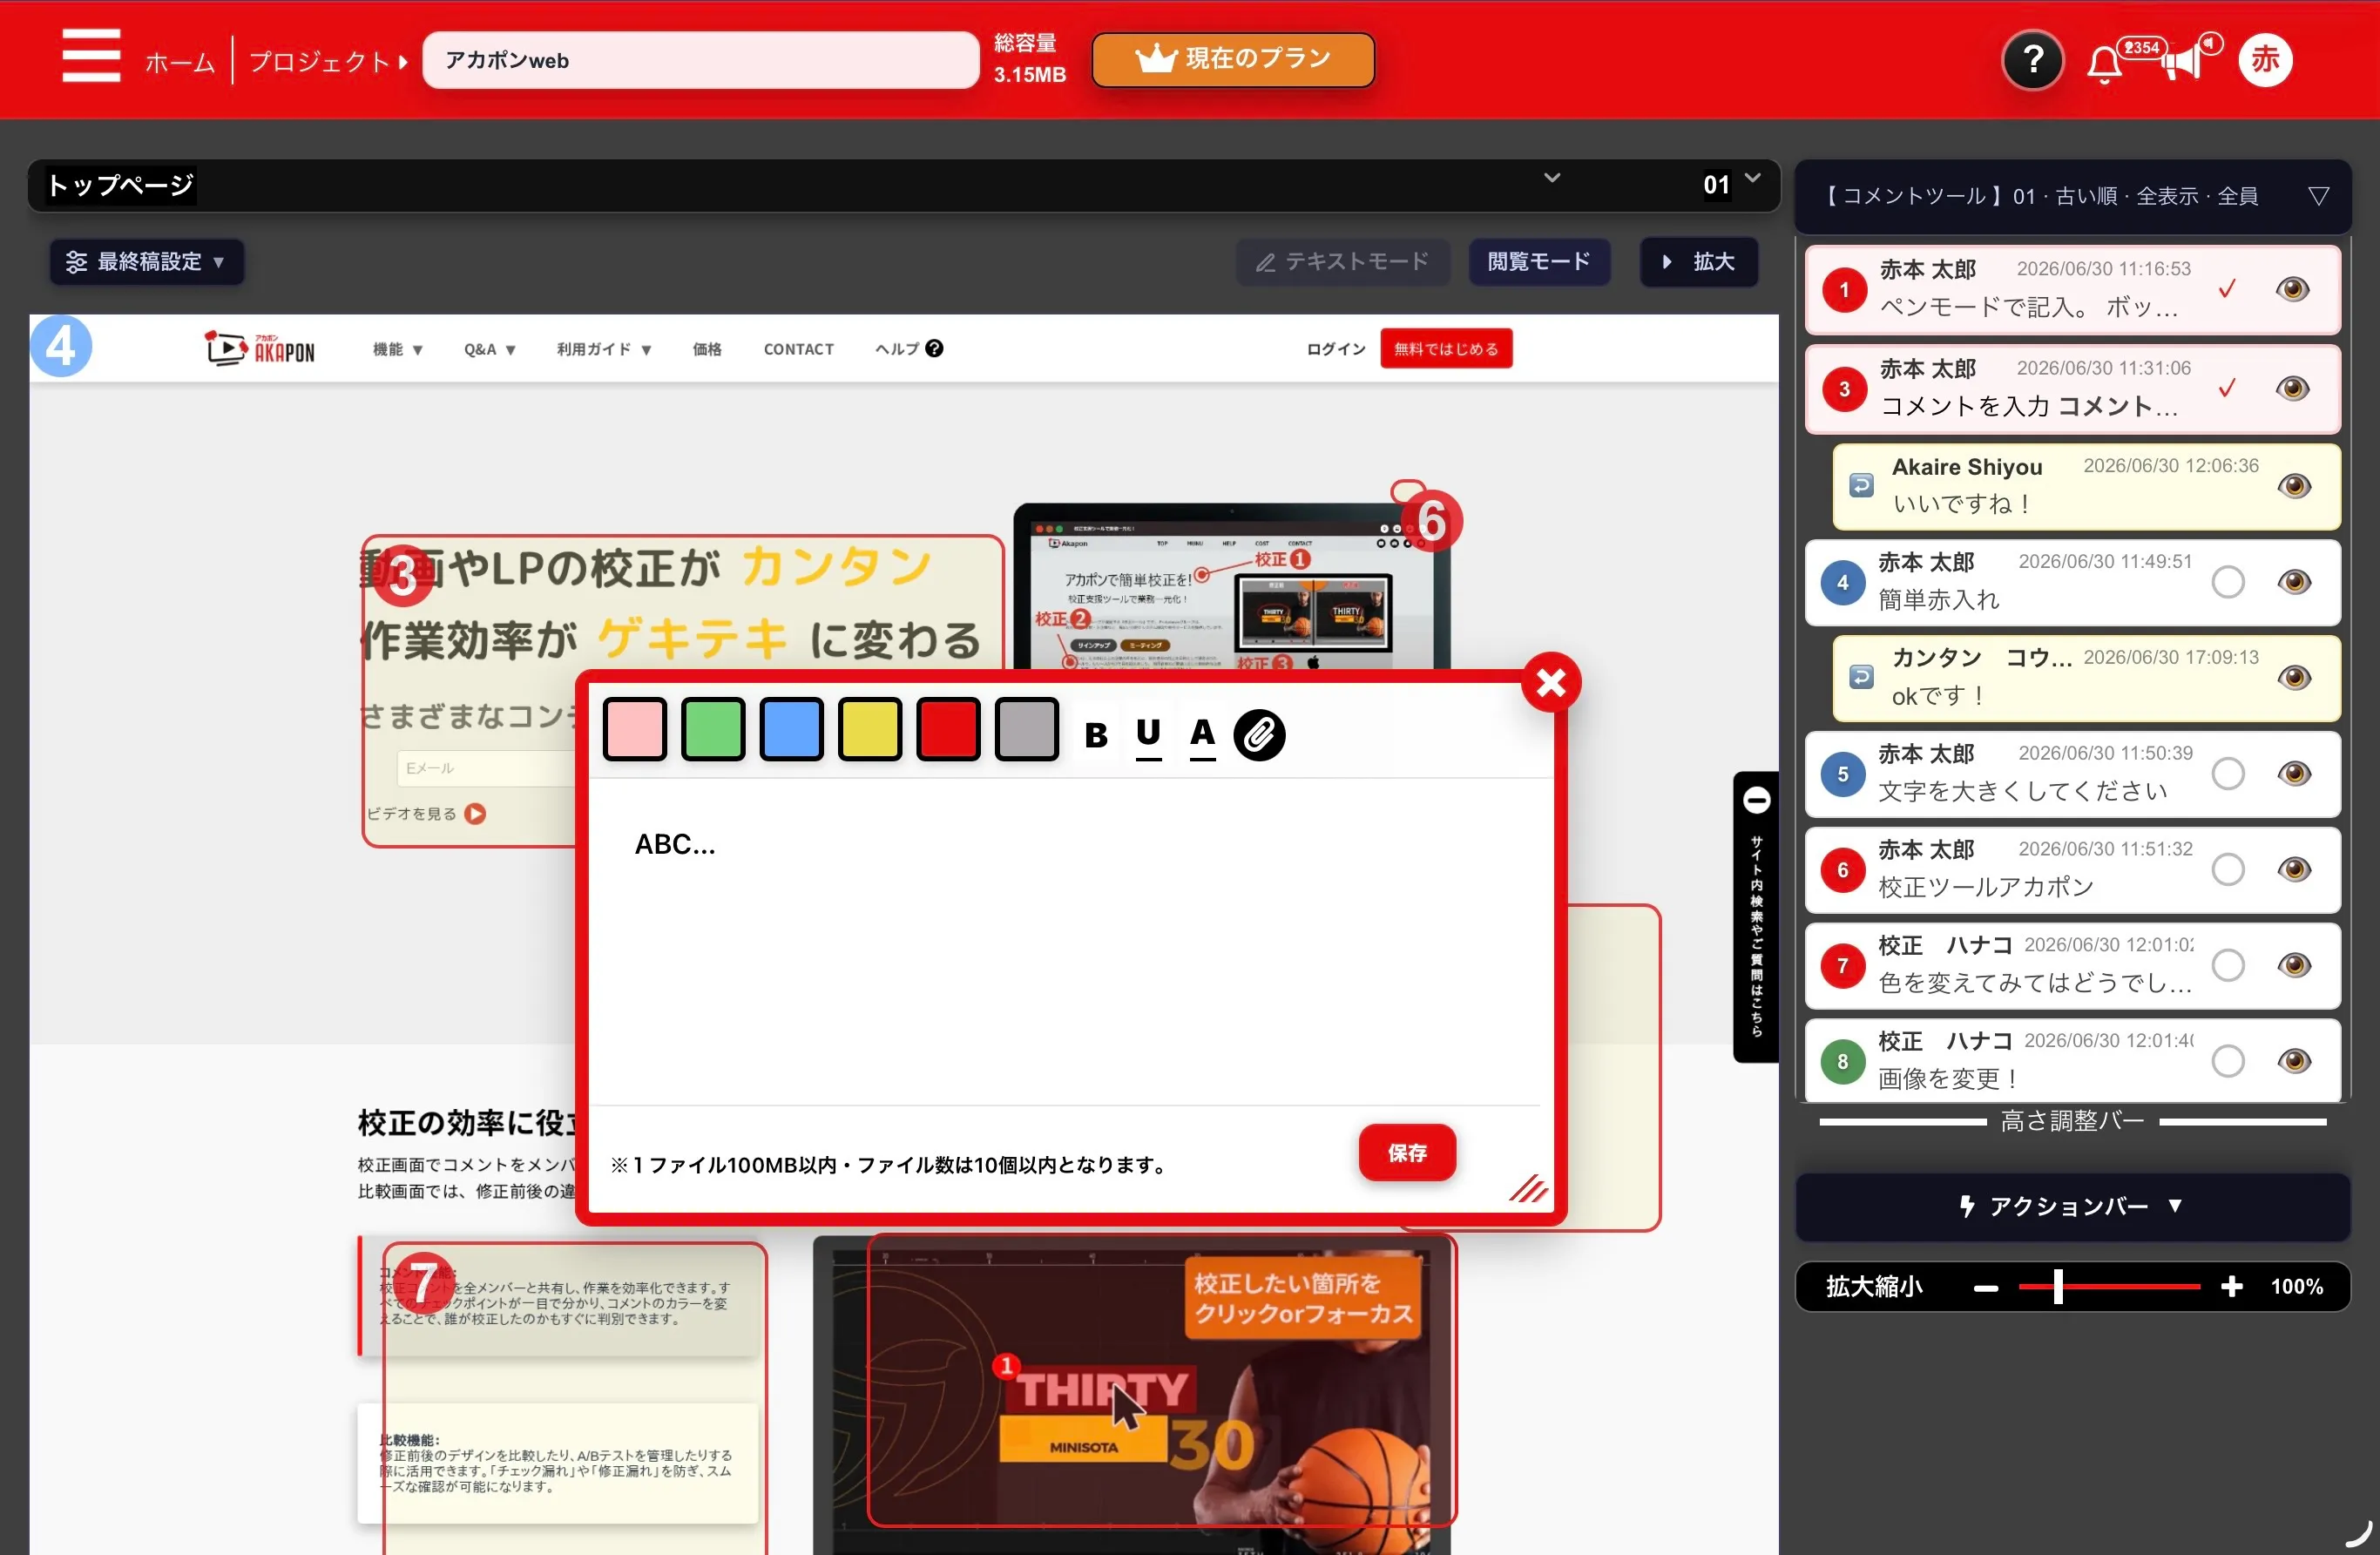The width and height of the screenshot is (2380, 1555).
Task: Click the ビデオを見る play icon
Action: click(475, 813)
